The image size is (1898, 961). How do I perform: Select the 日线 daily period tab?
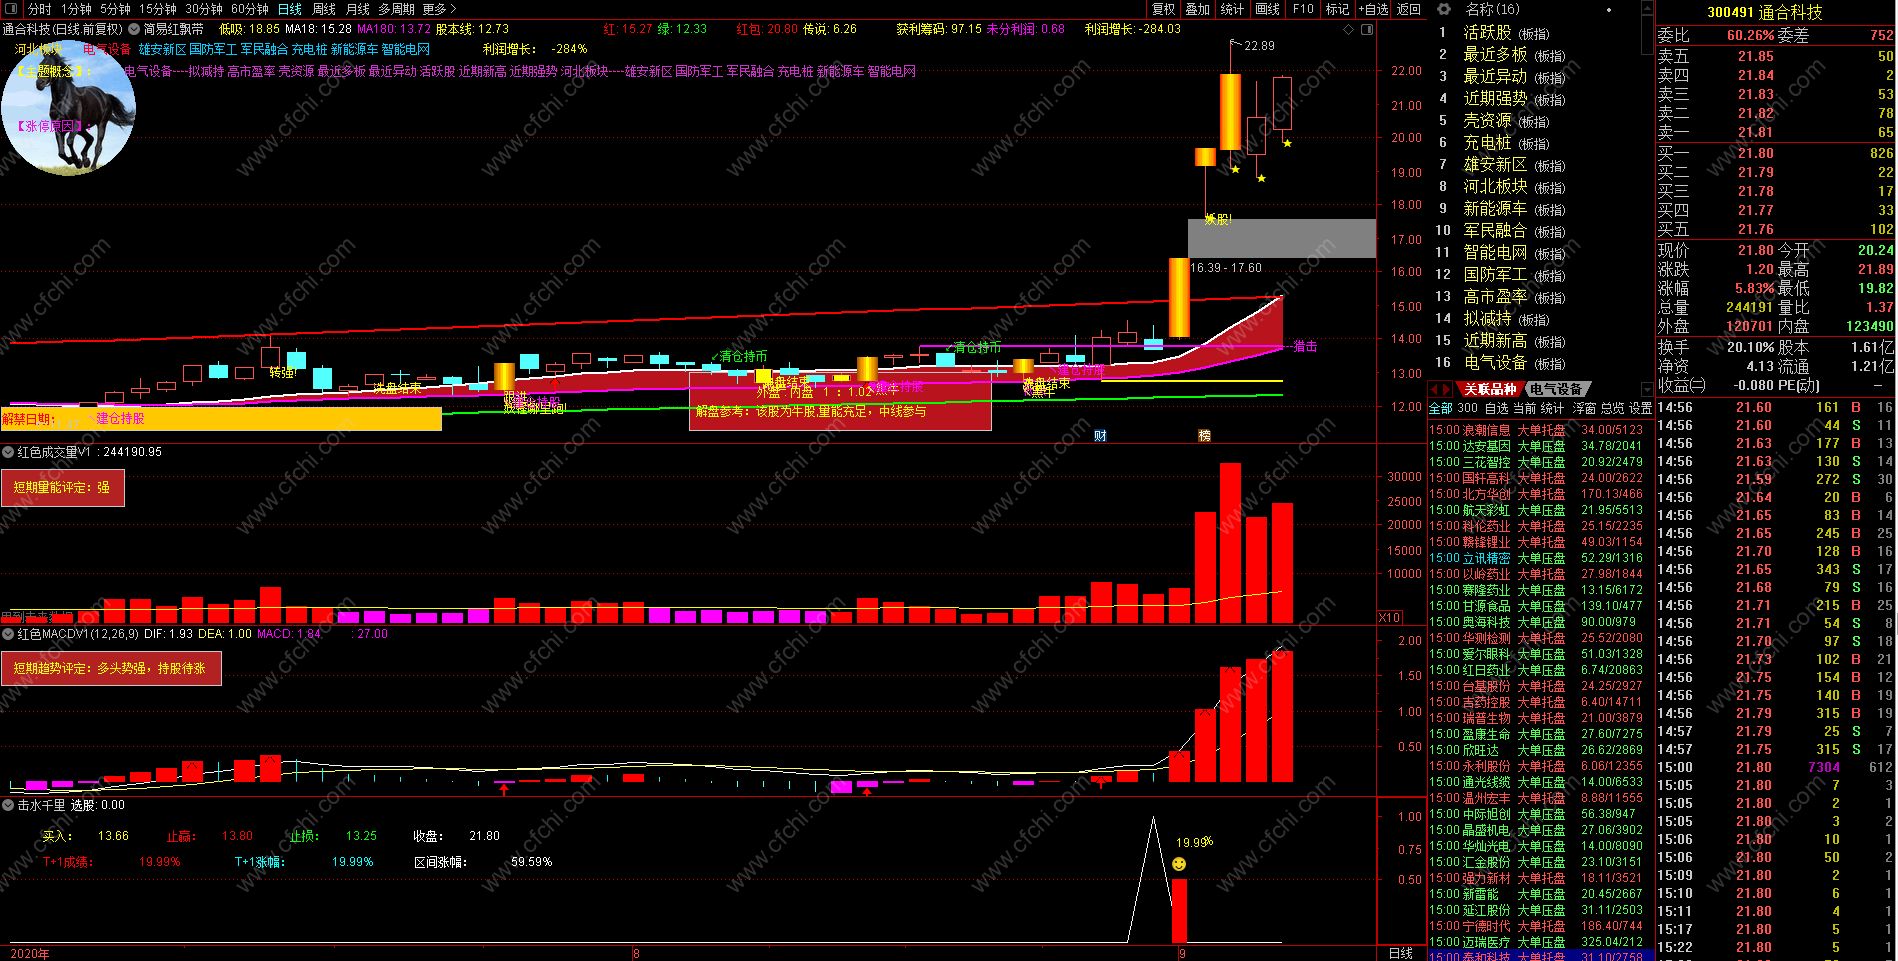click(290, 9)
